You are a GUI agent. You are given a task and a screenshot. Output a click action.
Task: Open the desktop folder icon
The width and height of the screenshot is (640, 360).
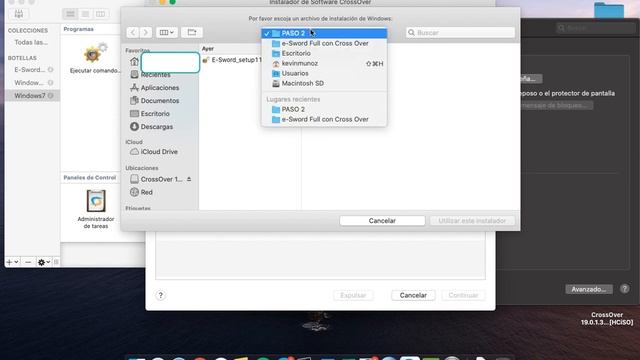pyautogui.click(x=609, y=10)
